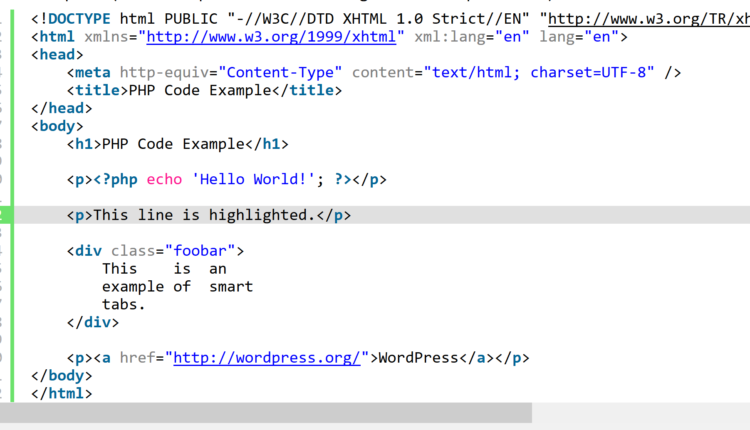This screenshot has width=750, height=430.
Task: Click the href attribute name
Action: (137, 358)
